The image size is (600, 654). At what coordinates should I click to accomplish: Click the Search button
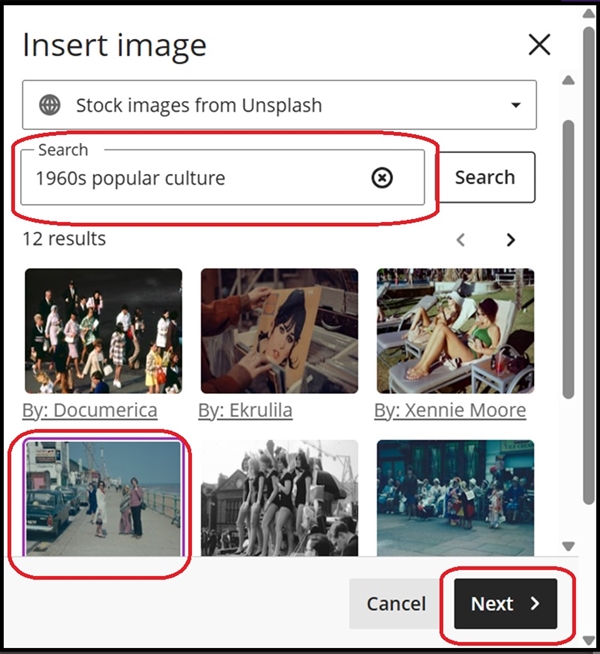[485, 178]
